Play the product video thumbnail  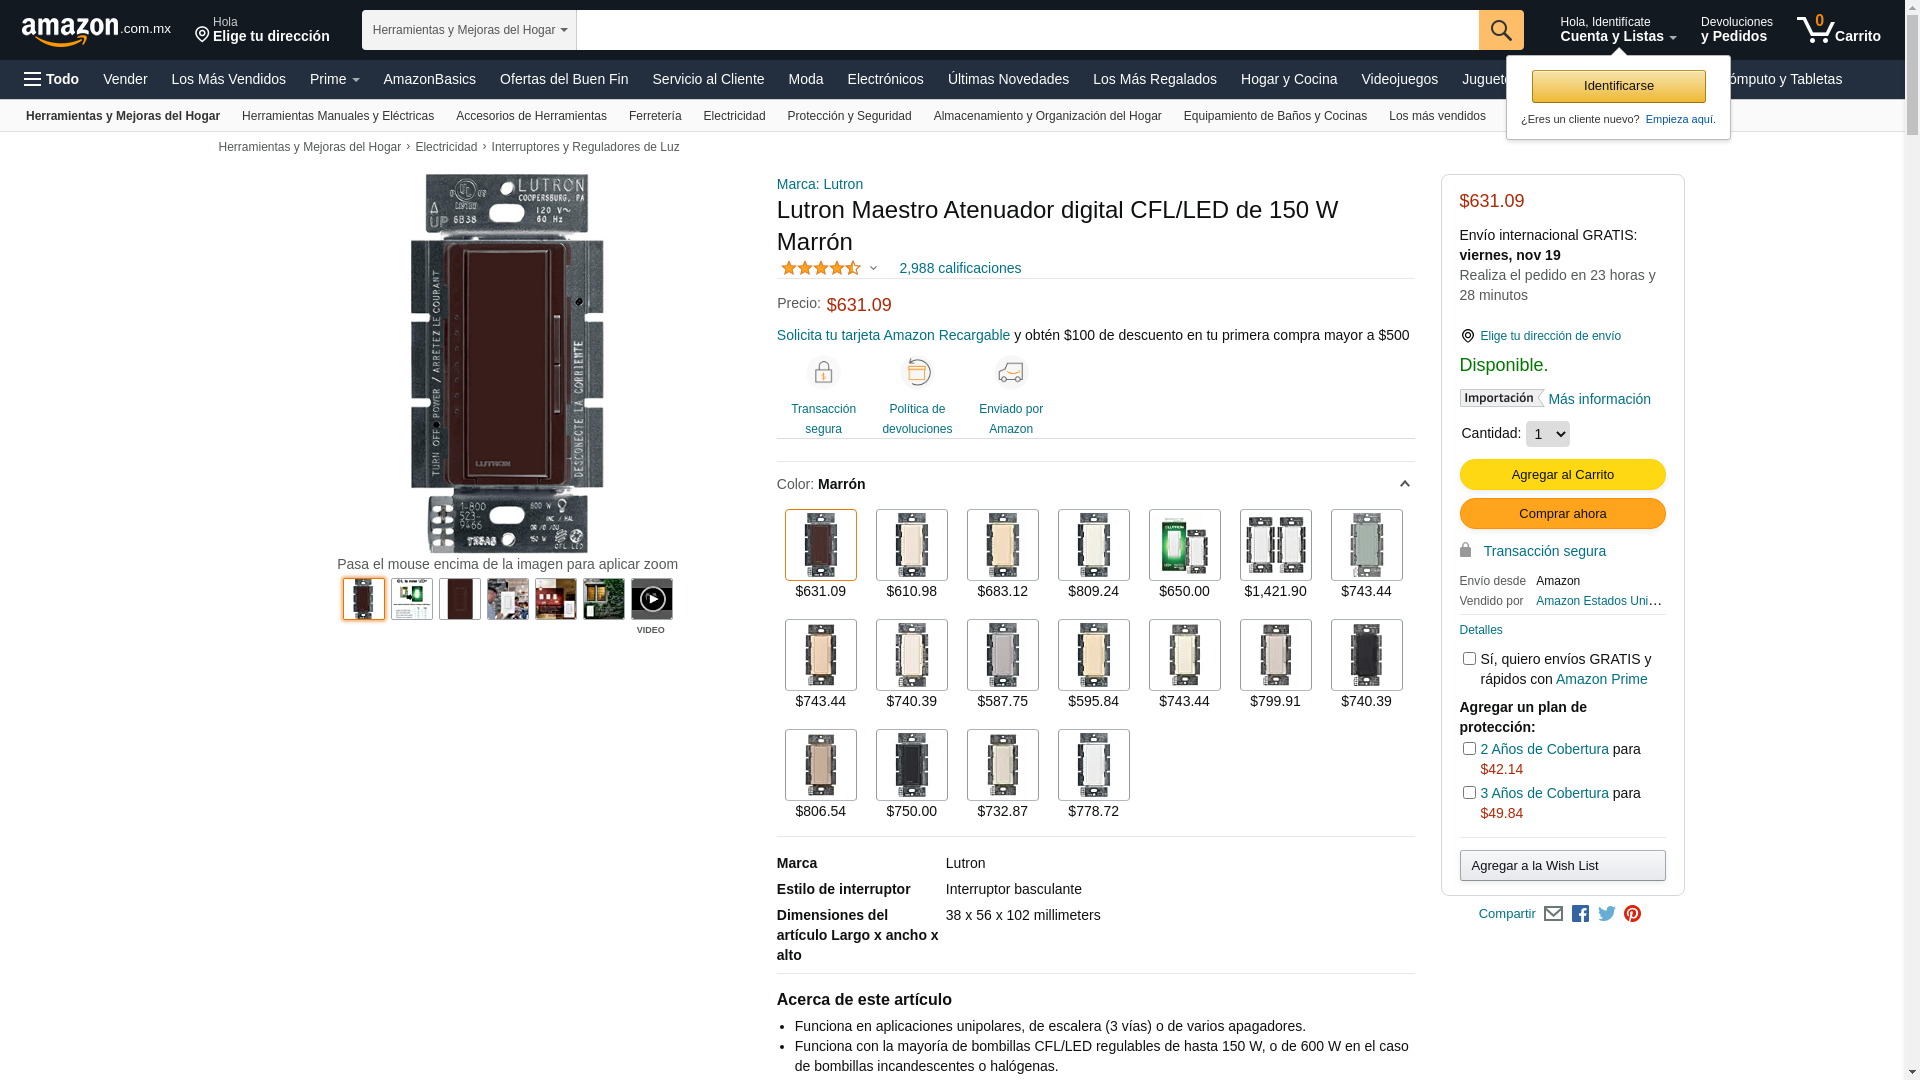click(651, 600)
